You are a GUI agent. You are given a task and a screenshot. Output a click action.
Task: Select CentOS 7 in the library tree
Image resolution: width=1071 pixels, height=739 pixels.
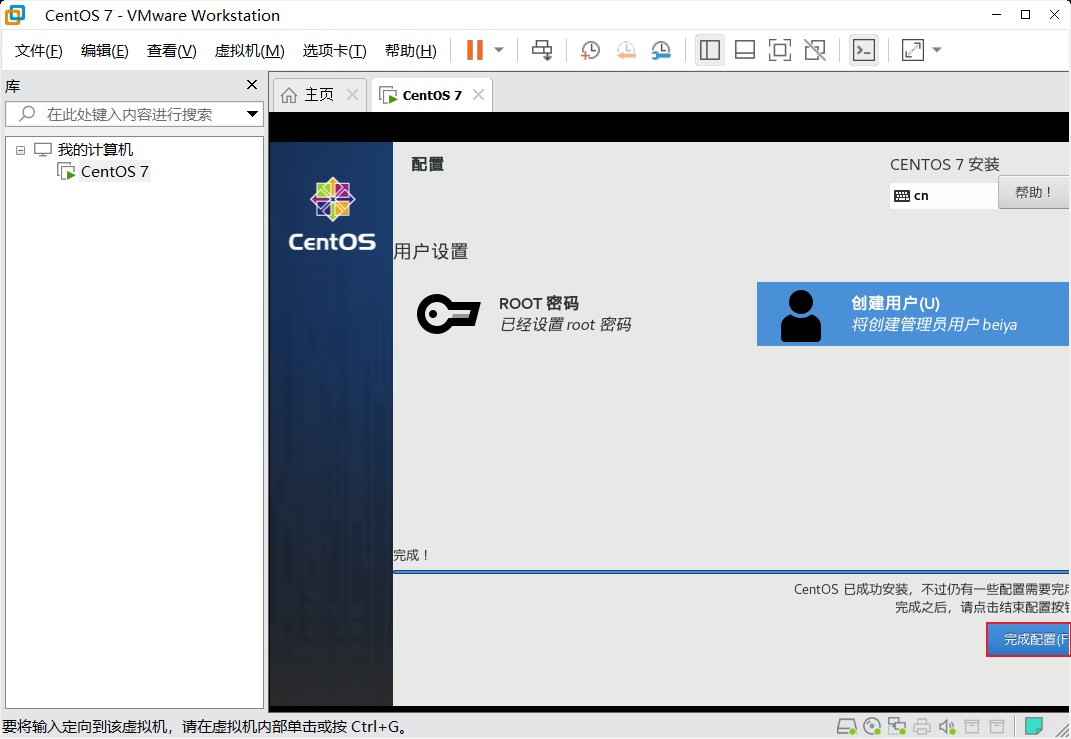[114, 171]
